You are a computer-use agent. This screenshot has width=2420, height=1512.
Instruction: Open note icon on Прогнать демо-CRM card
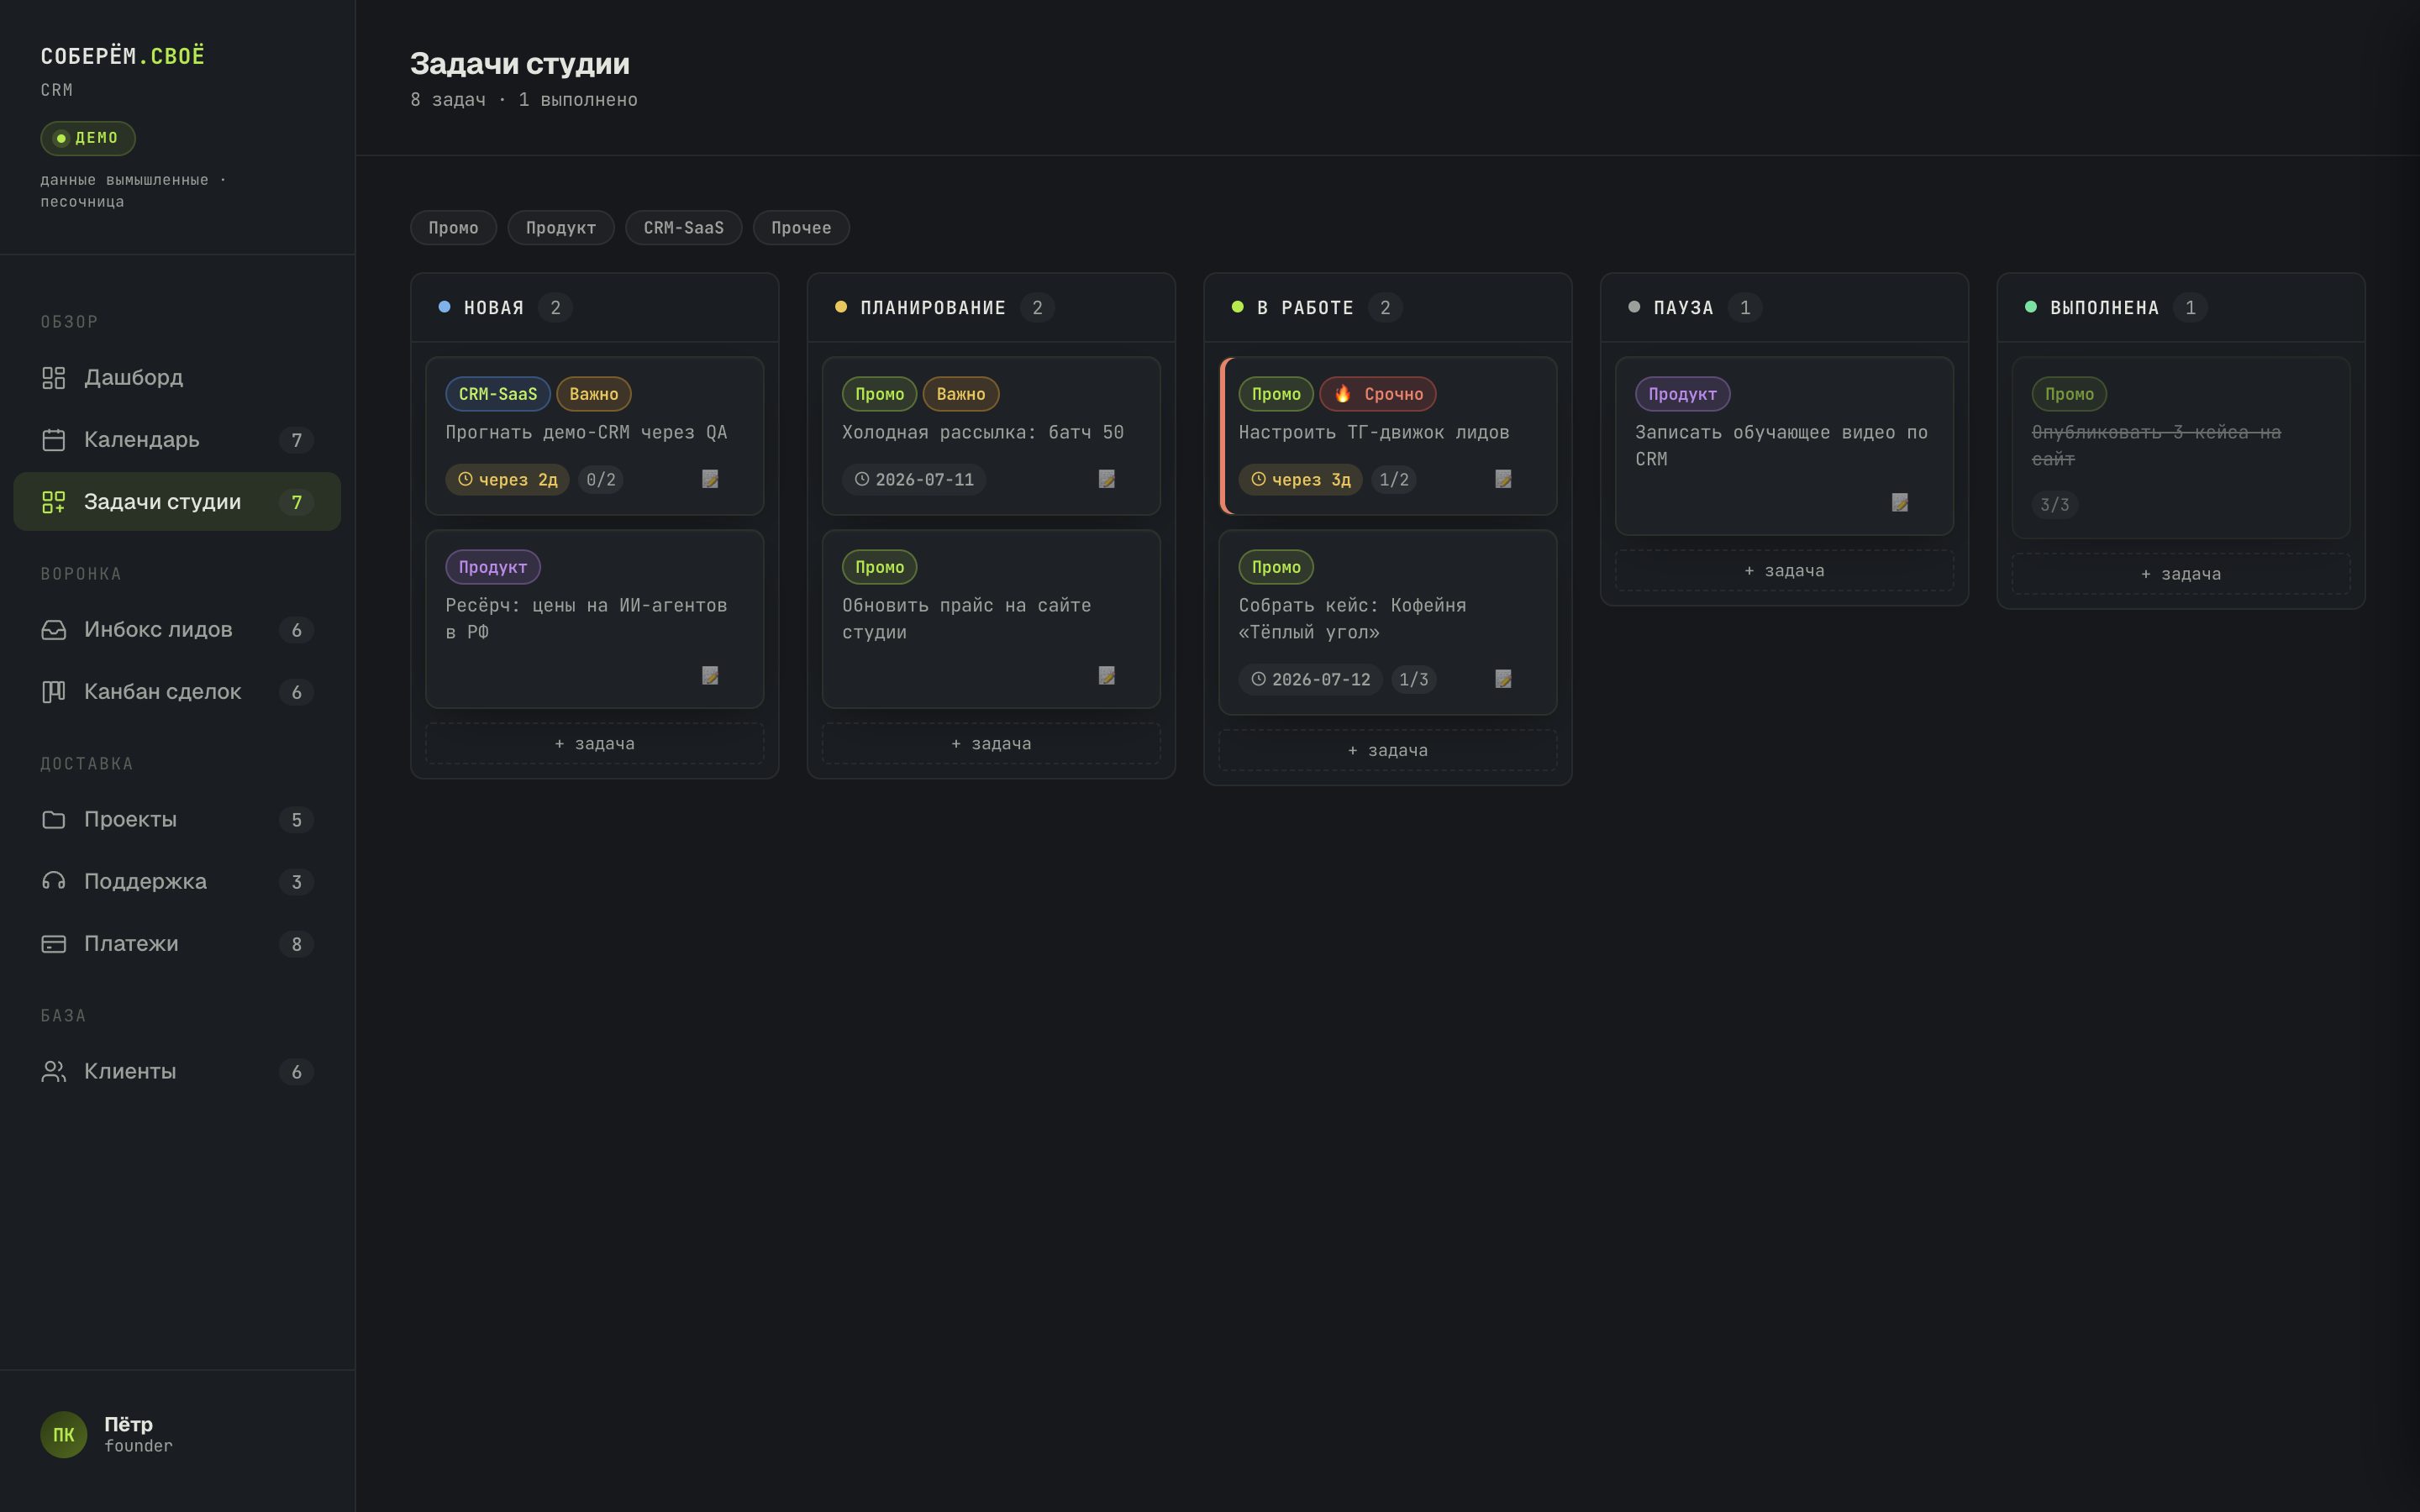(x=710, y=479)
